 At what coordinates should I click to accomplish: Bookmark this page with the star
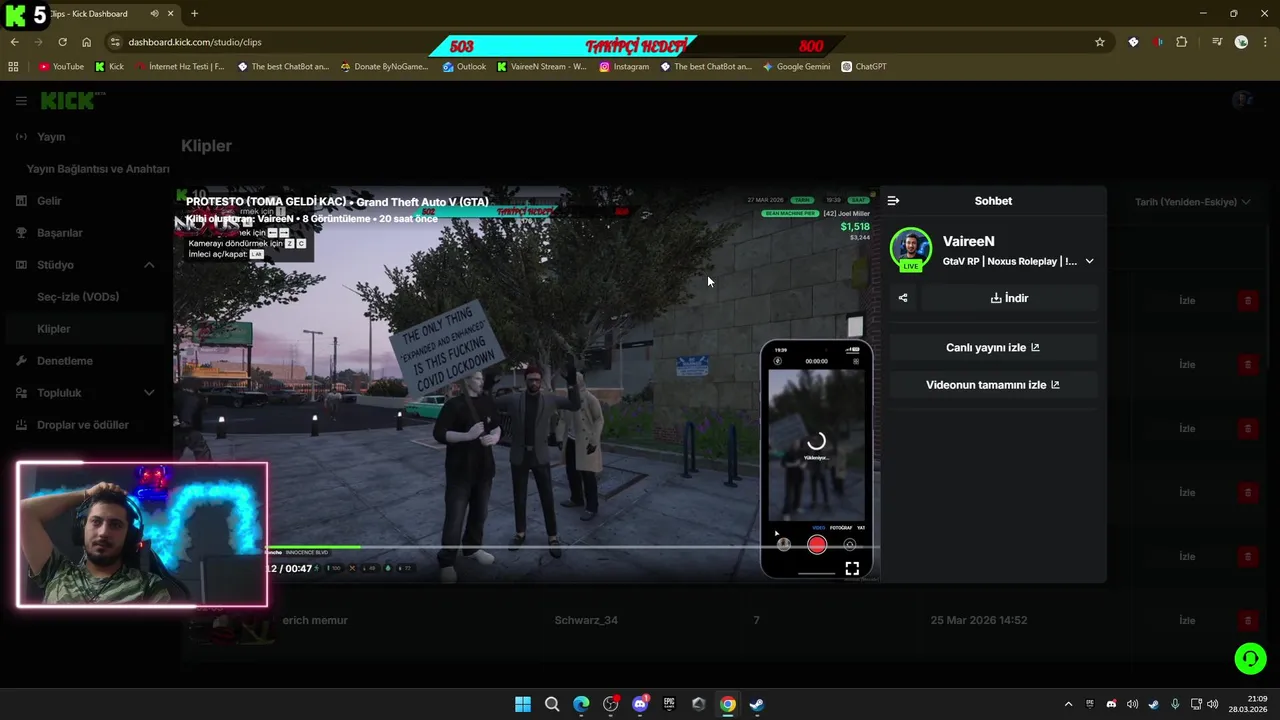(1100, 42)
